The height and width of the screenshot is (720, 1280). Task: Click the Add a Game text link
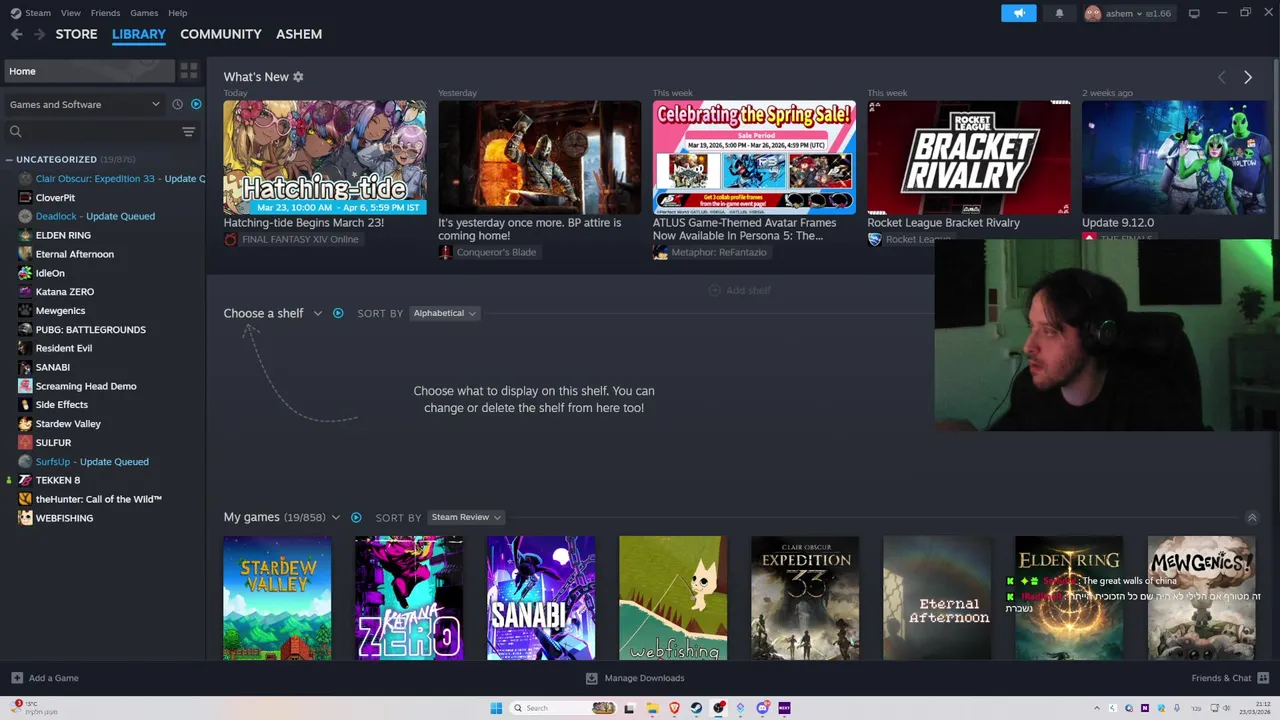pos(53,678)
